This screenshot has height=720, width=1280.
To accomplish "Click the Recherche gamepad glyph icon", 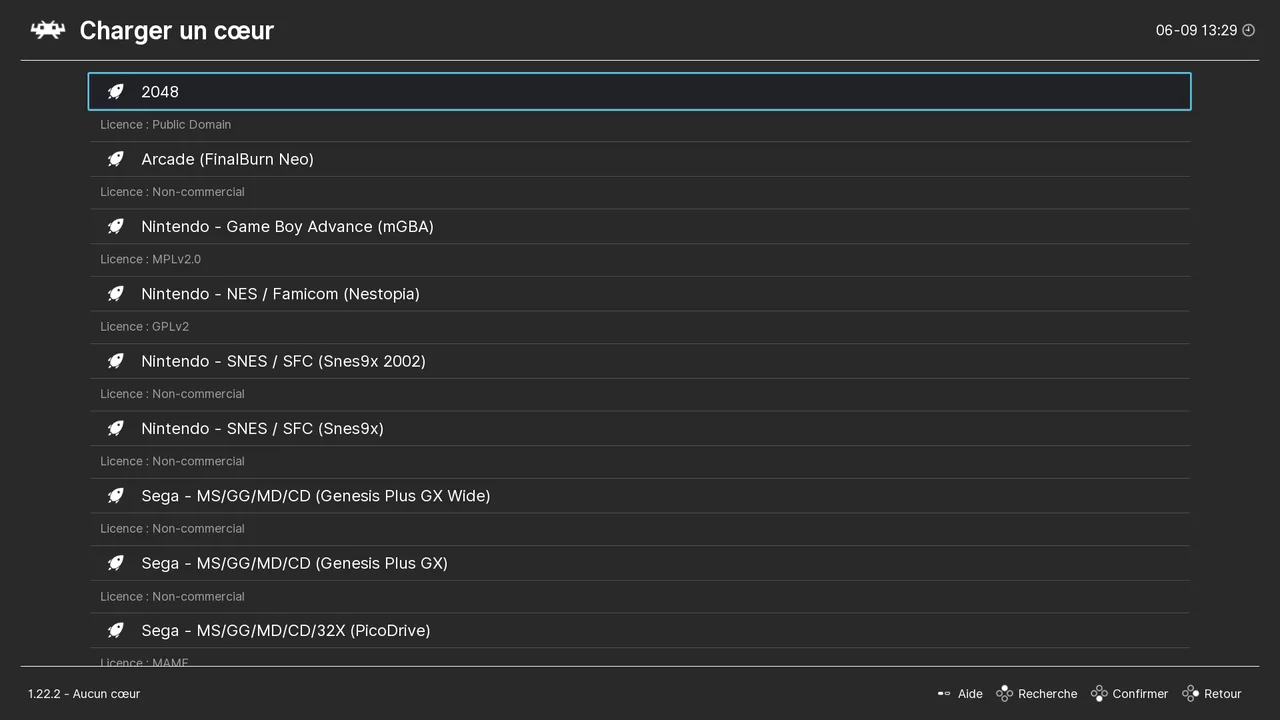I will point(1004,693).
